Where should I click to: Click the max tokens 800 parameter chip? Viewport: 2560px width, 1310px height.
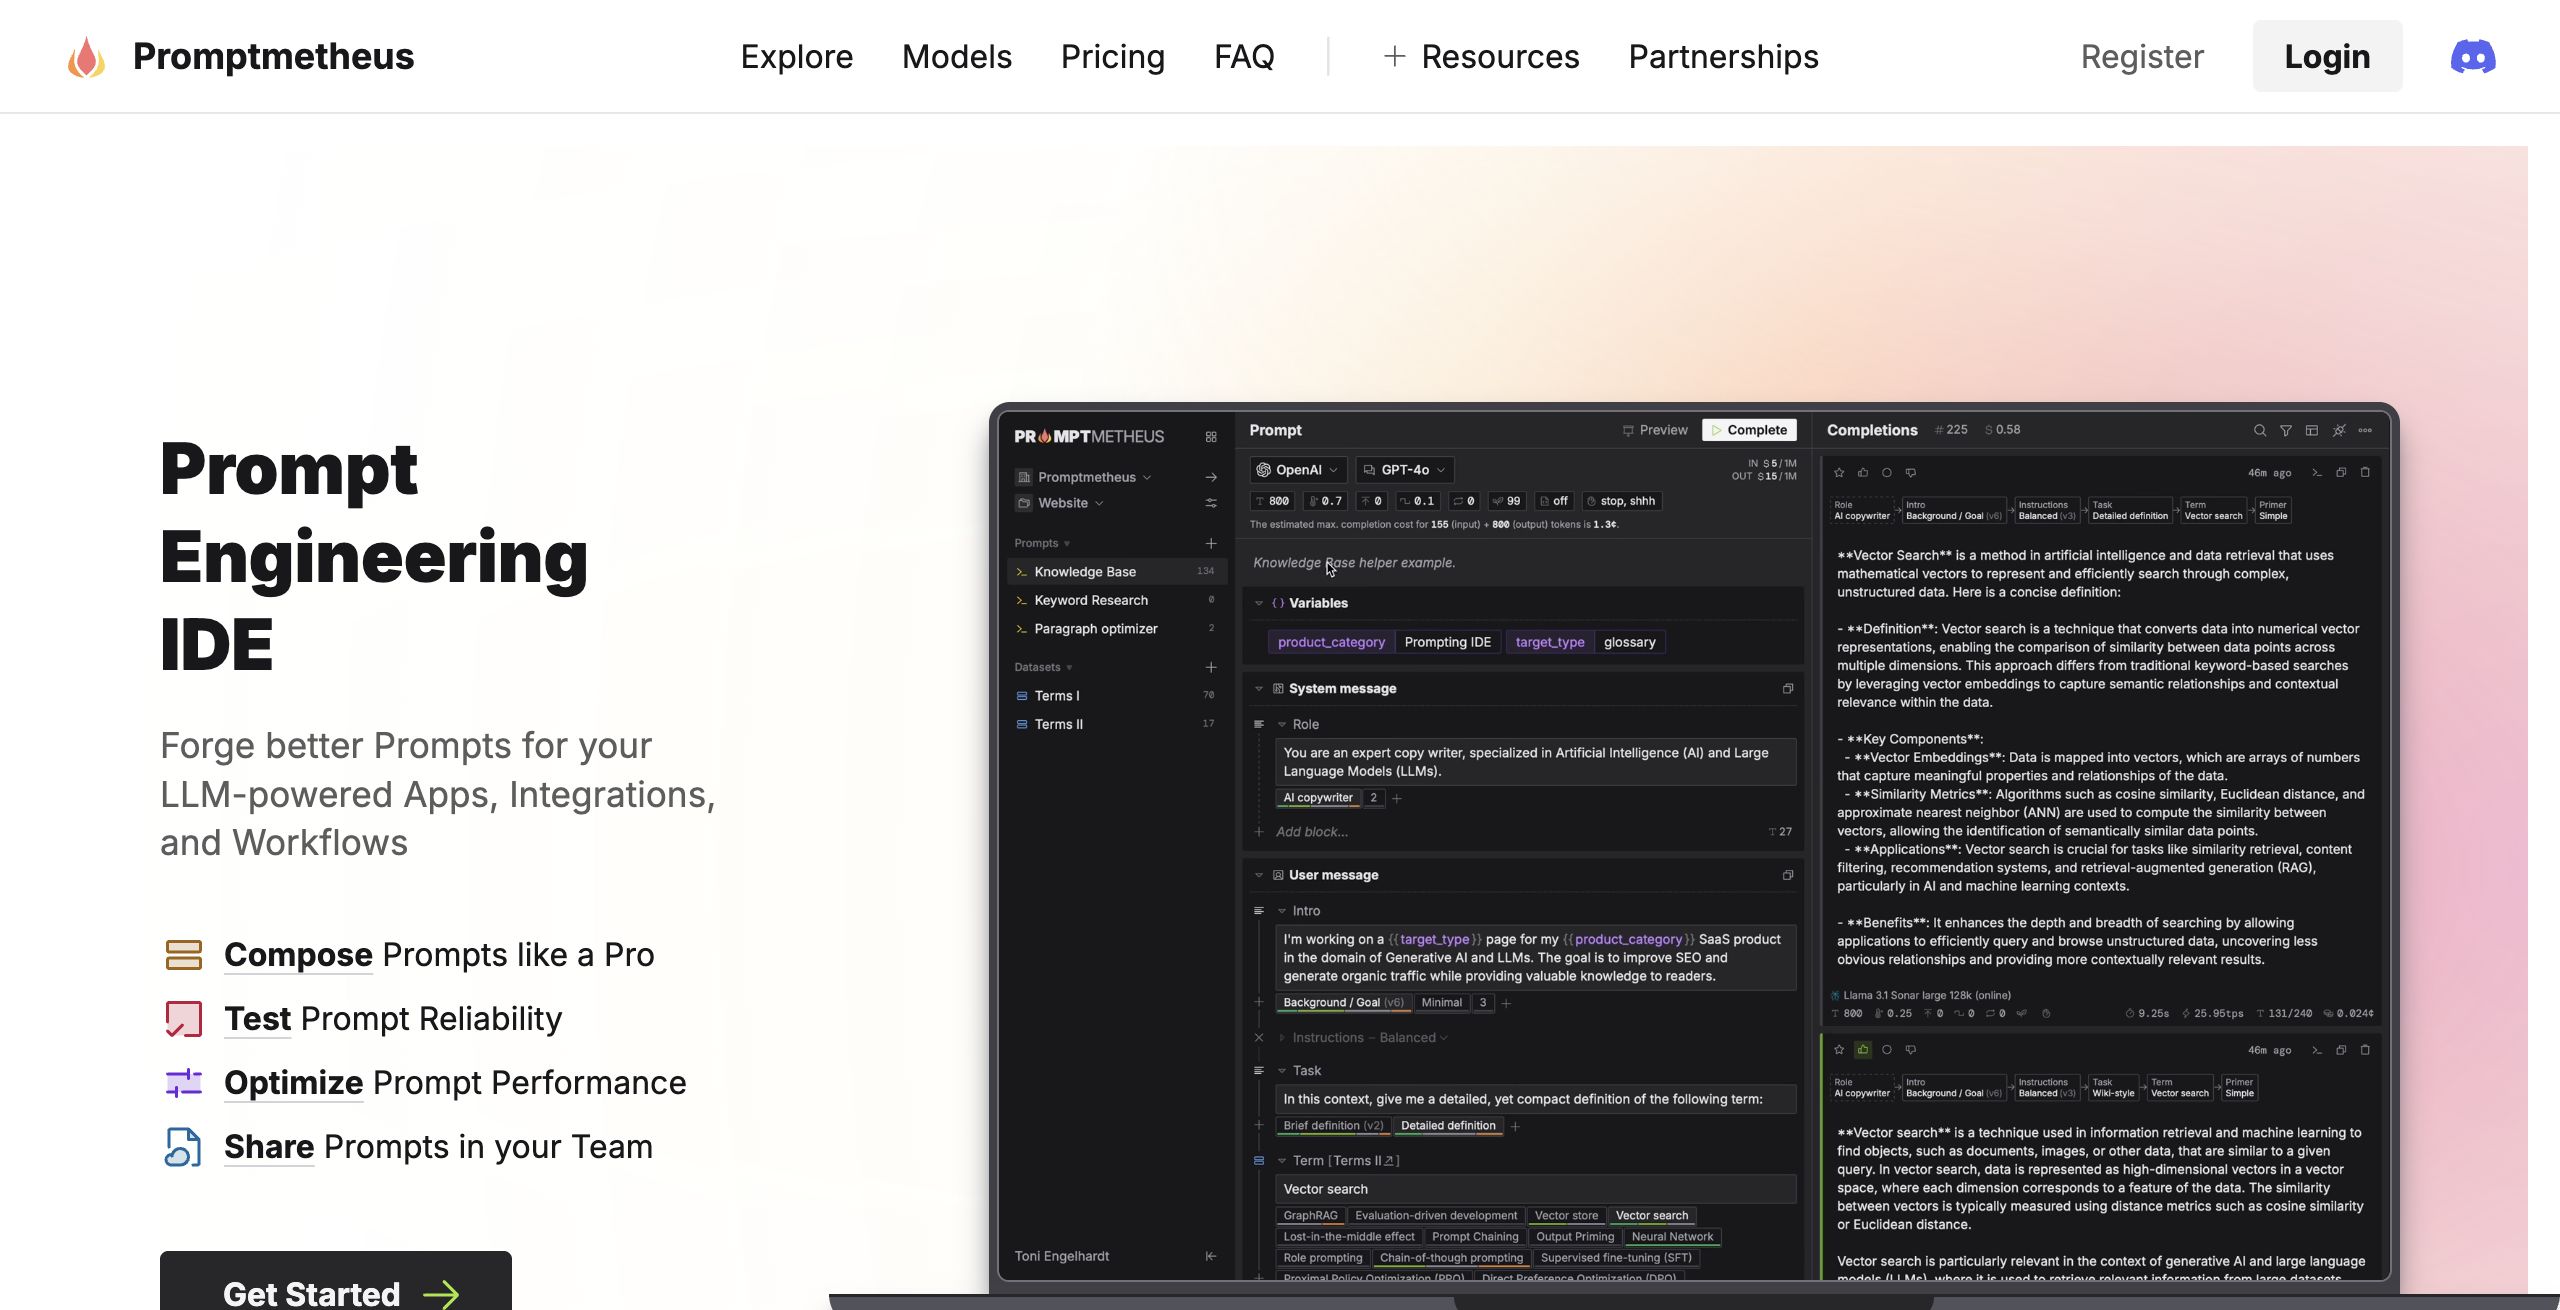1272,501
